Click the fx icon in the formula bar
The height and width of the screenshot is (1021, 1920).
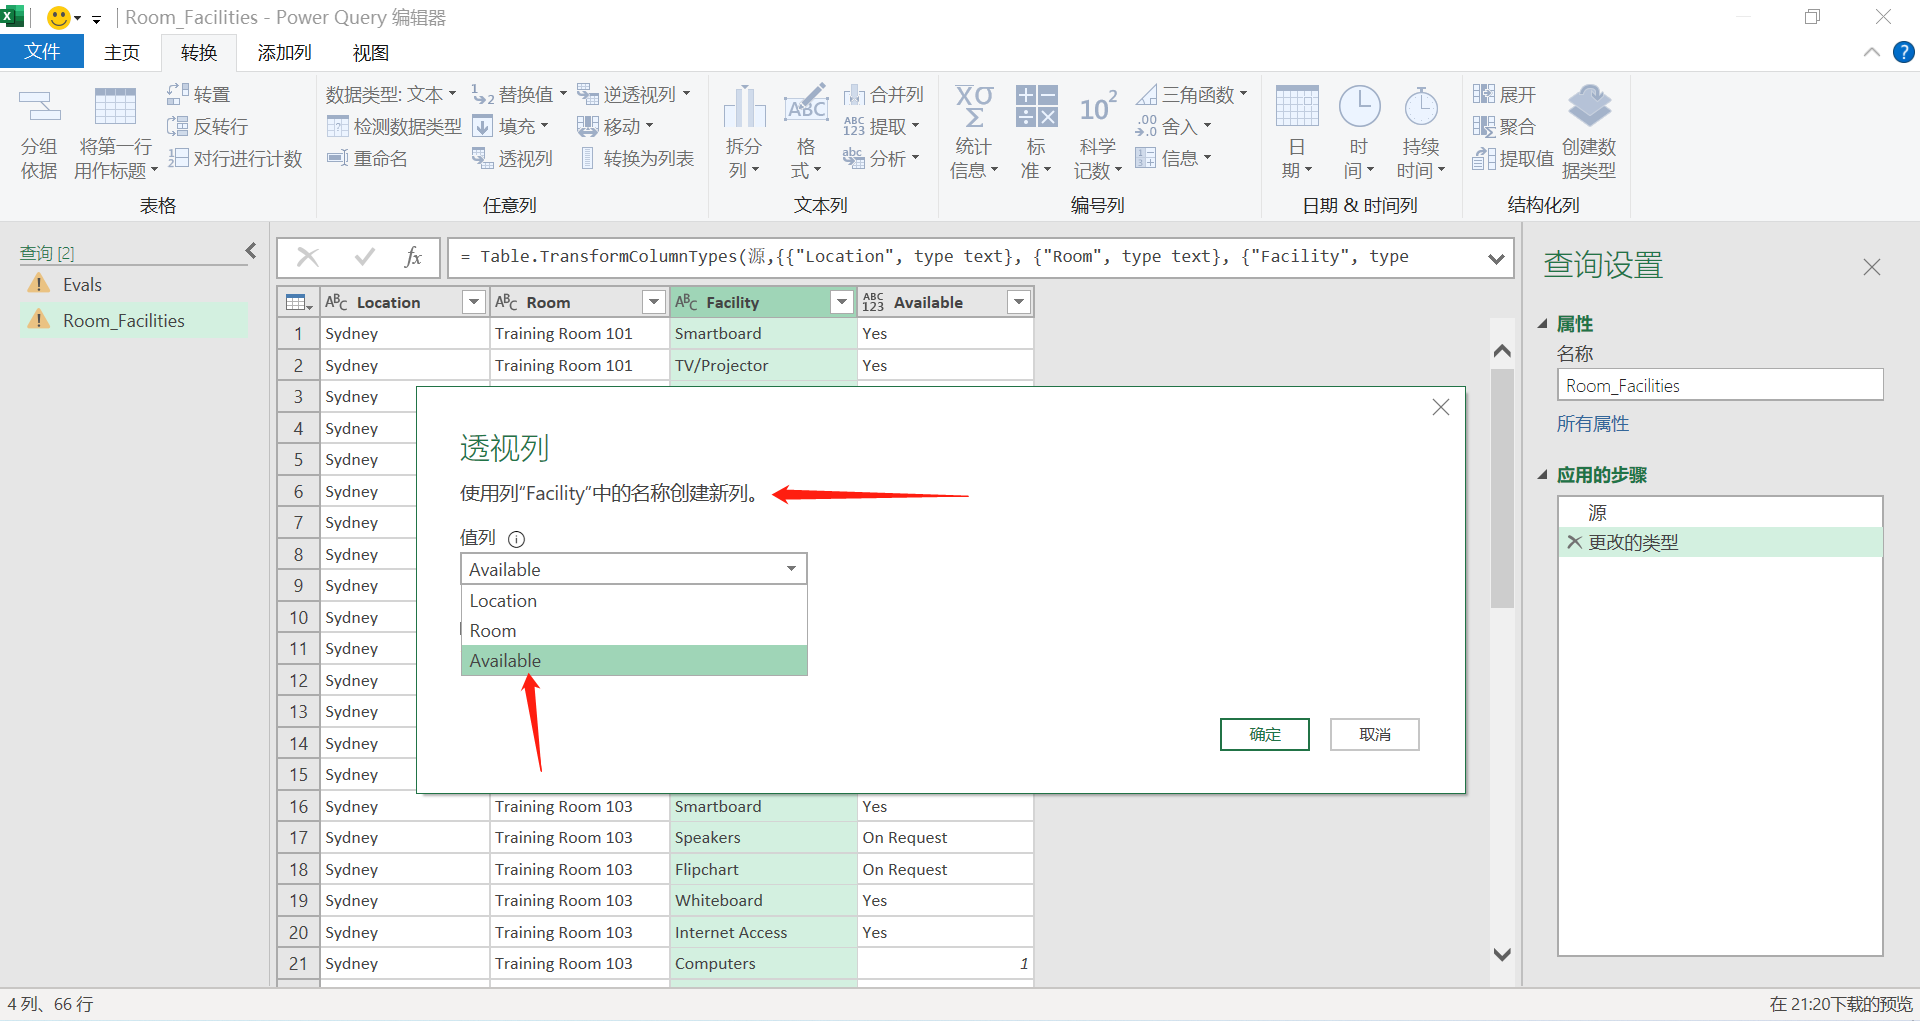pyautogui.click(x=413, y=257)
